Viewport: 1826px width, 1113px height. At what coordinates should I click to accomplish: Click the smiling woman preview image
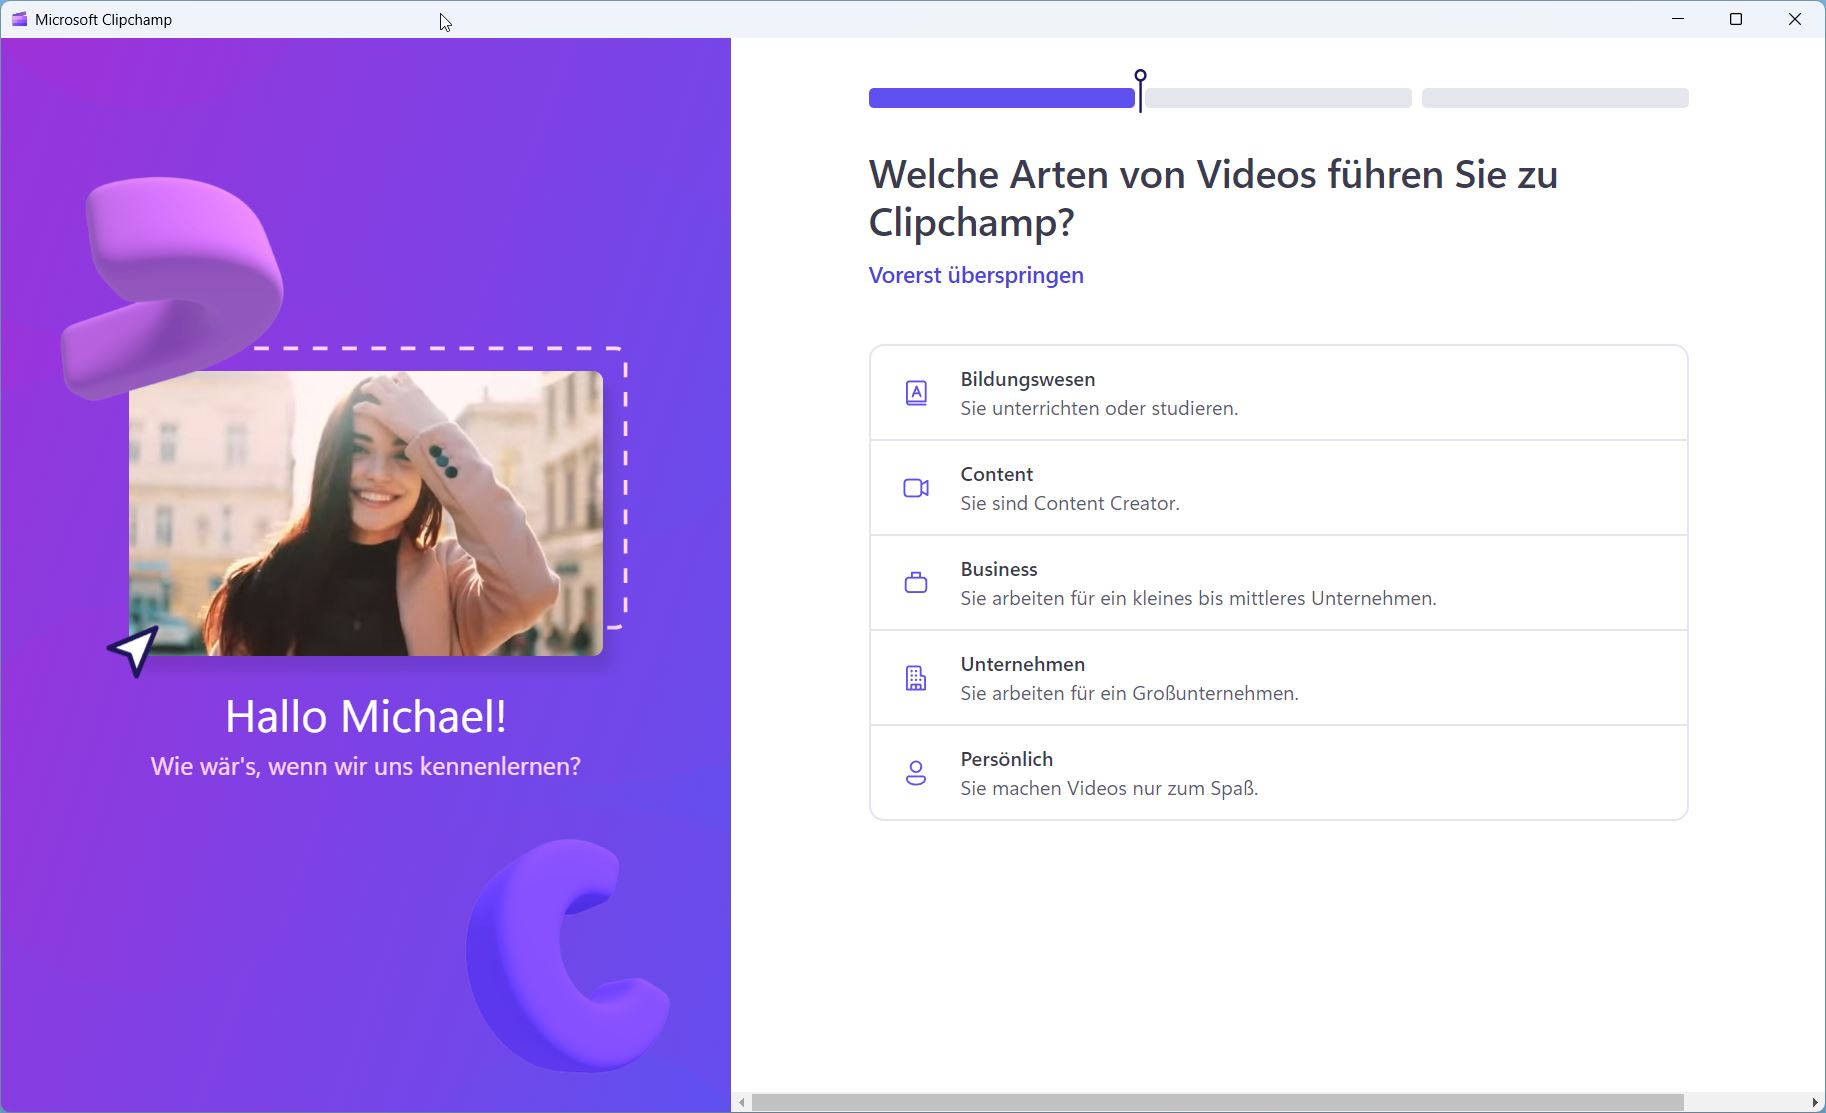point(366,513)
